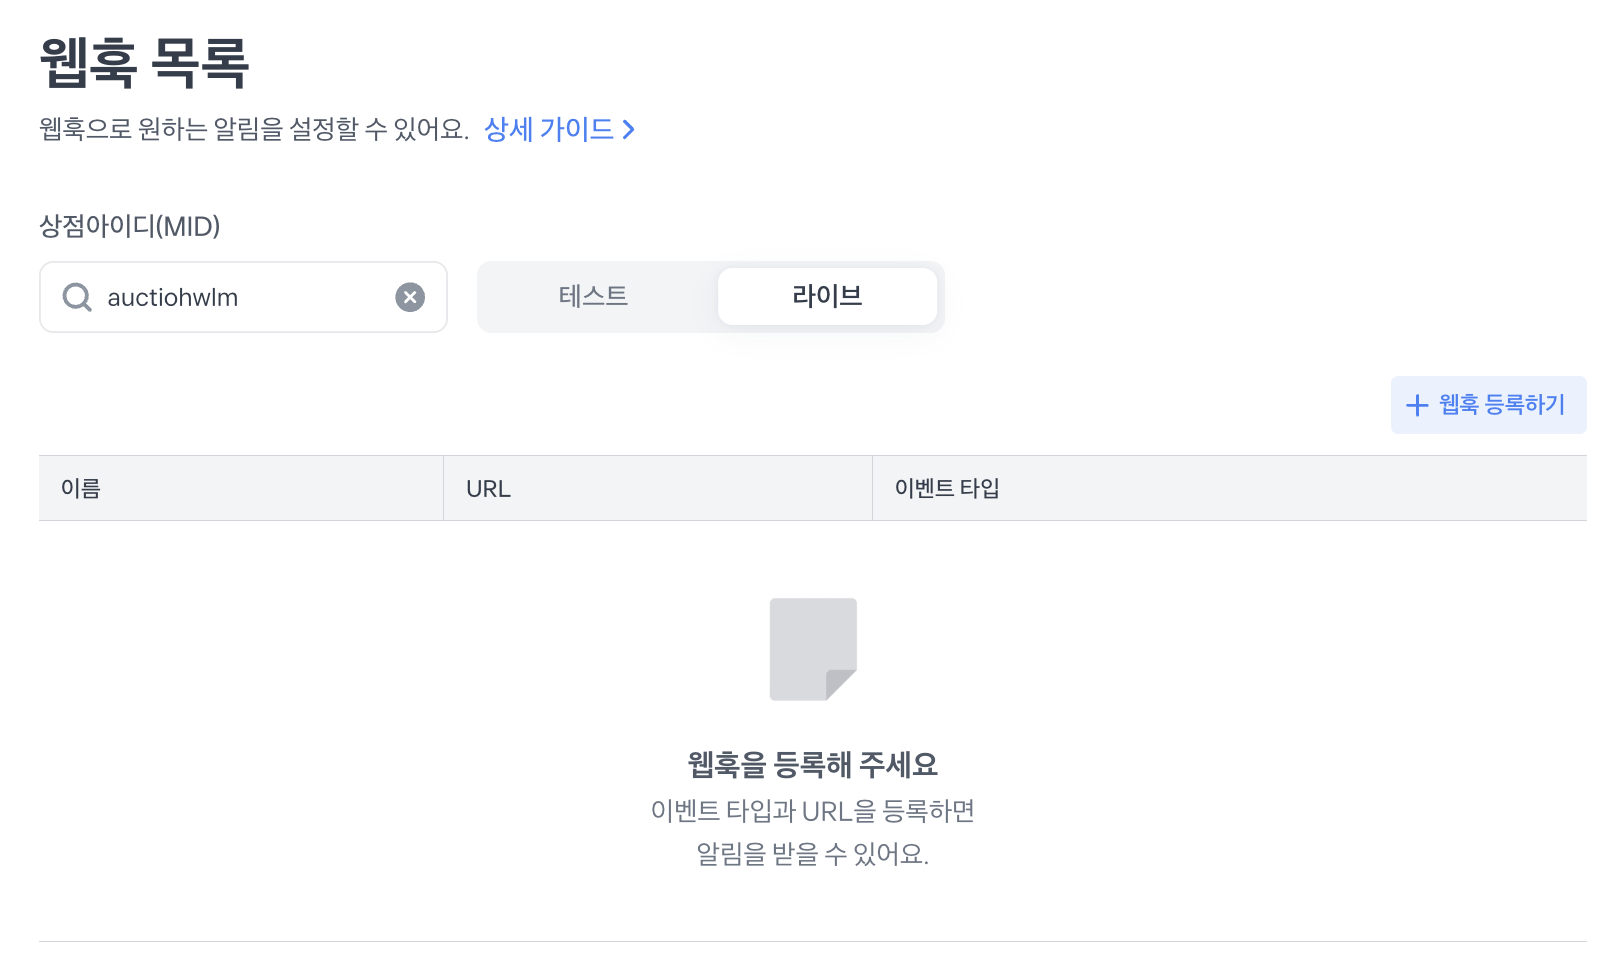1624x972 pixels.
Task: Click the empty document placeholder icon
Action: pos(813,649)
